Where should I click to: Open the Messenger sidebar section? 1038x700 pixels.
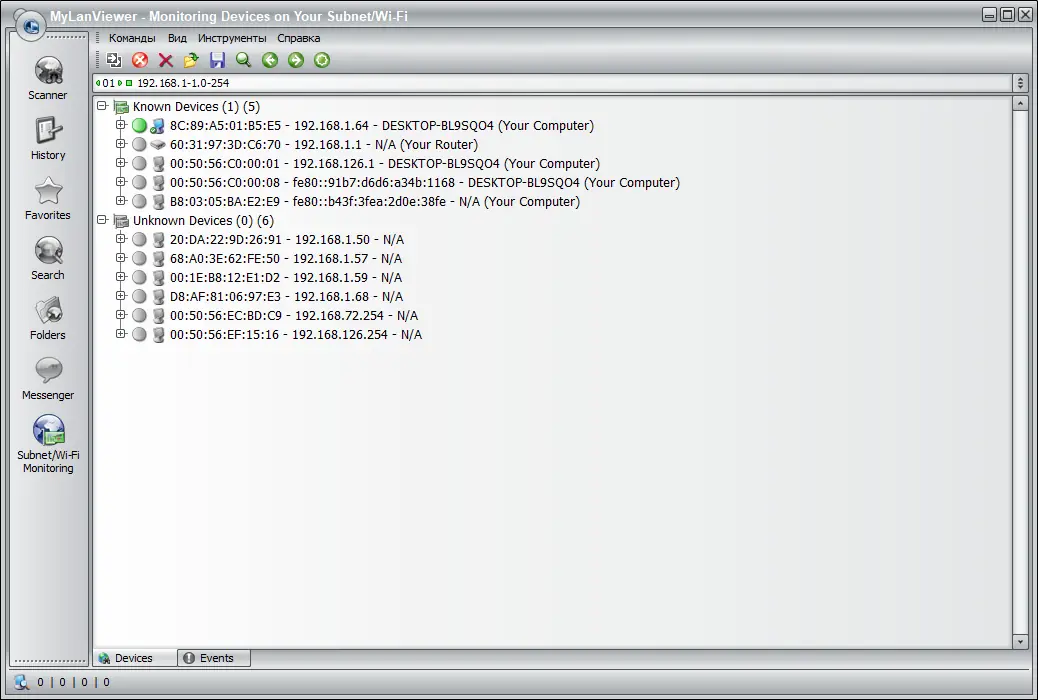[48, 378]
